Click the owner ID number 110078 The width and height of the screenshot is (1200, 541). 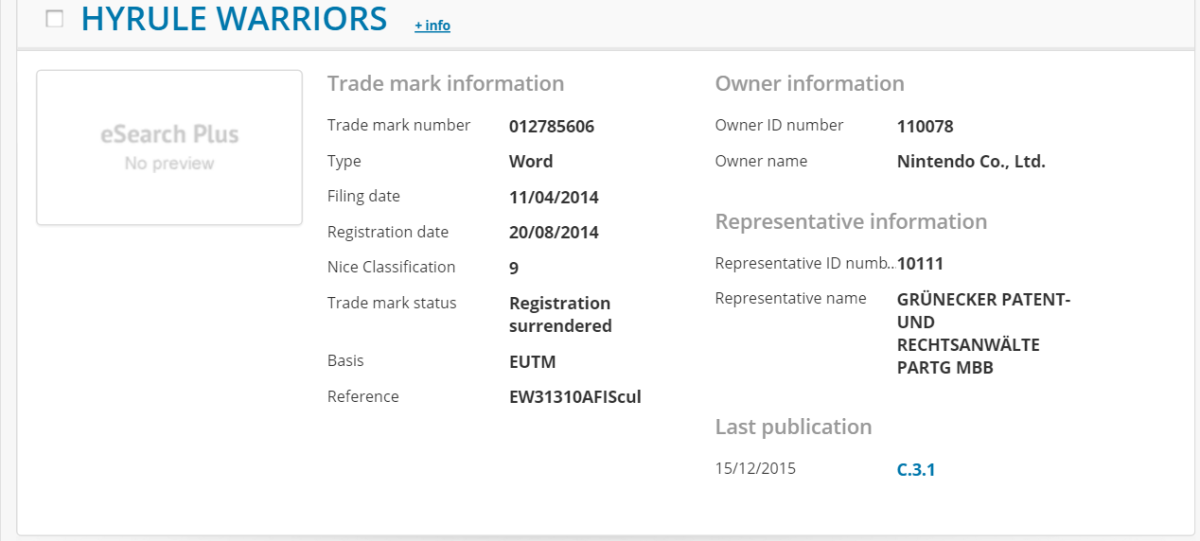point(925,126)
